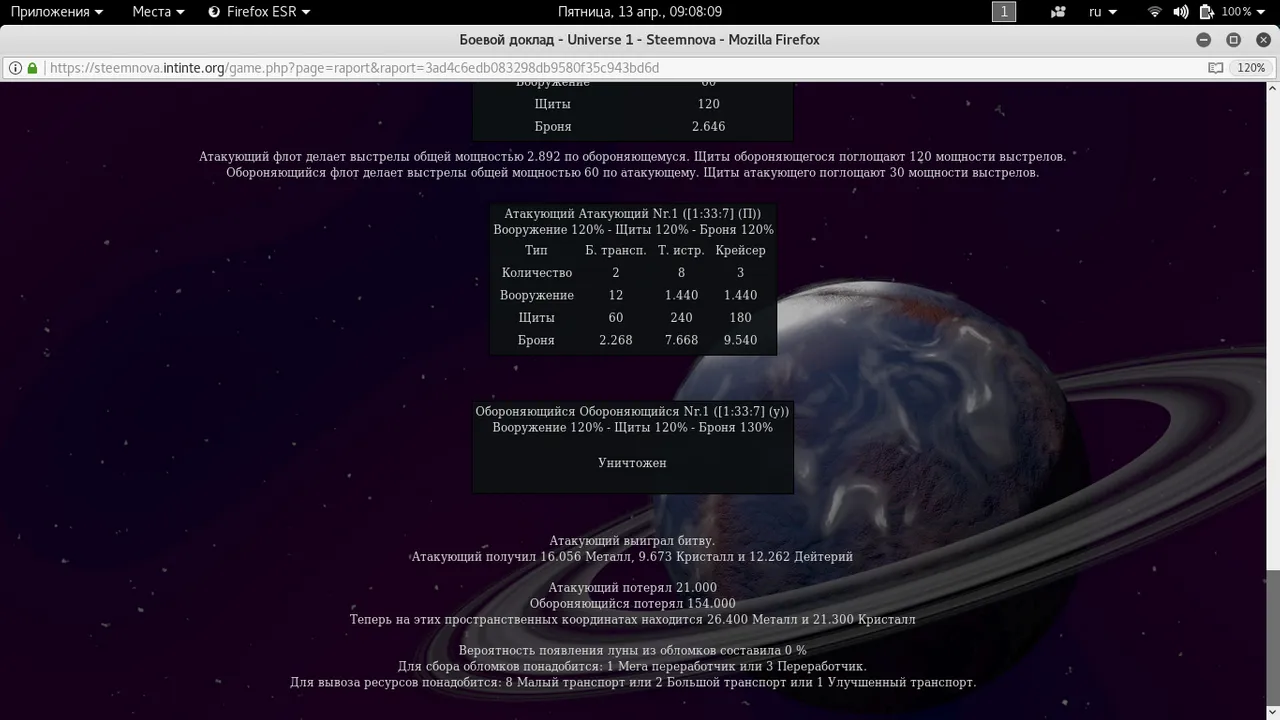
Task: Reset the 120% zoom level badge
Action: coord(1251,68)
